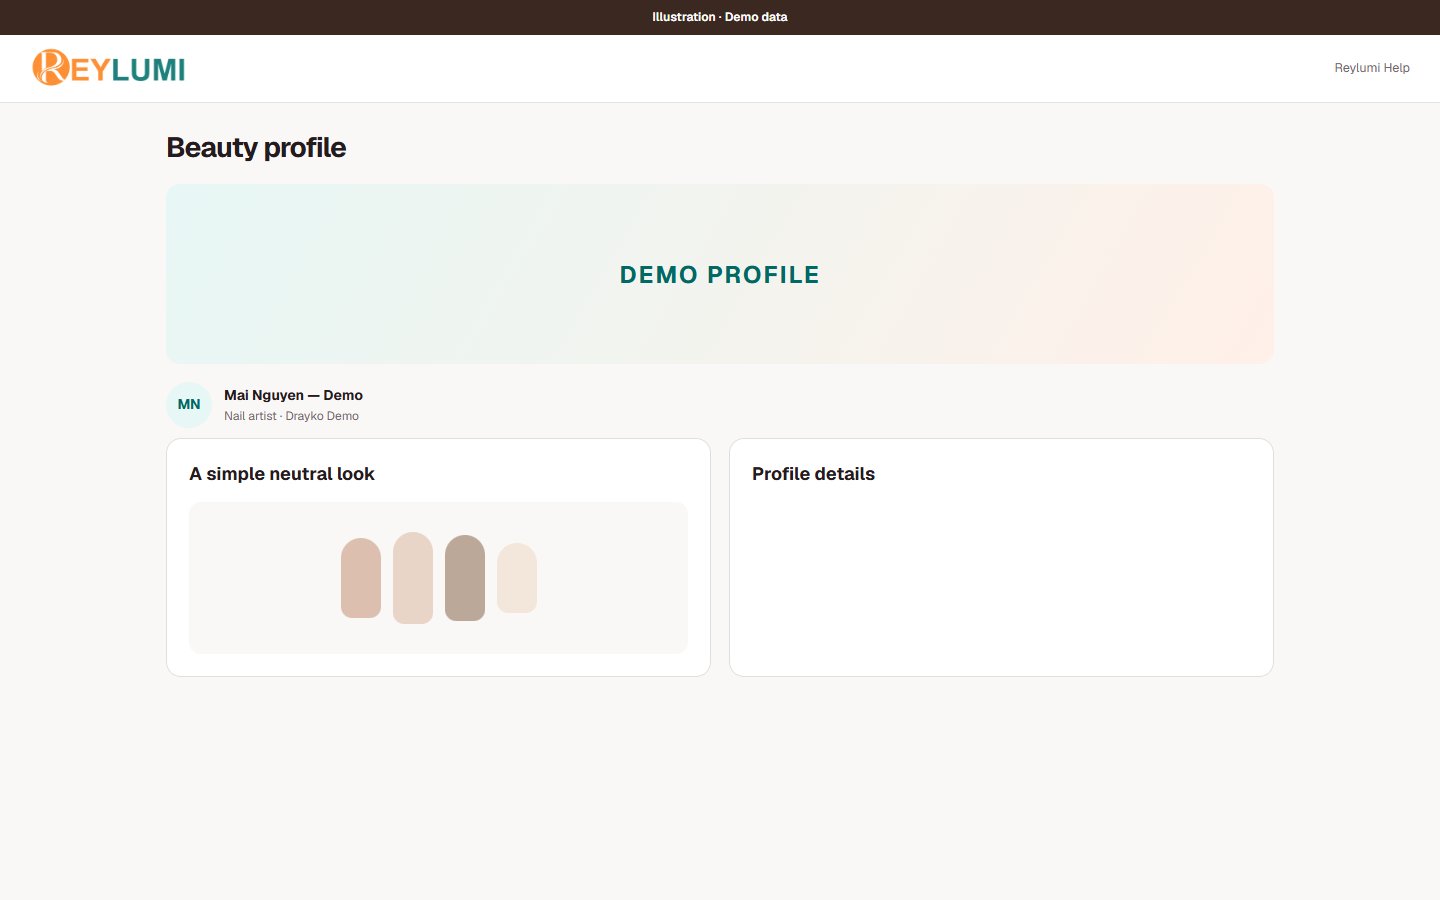The height and width of the screenshot is (900, 1440).
Task: Pick the shortest cream nail swatch
Action: point(517,578)
